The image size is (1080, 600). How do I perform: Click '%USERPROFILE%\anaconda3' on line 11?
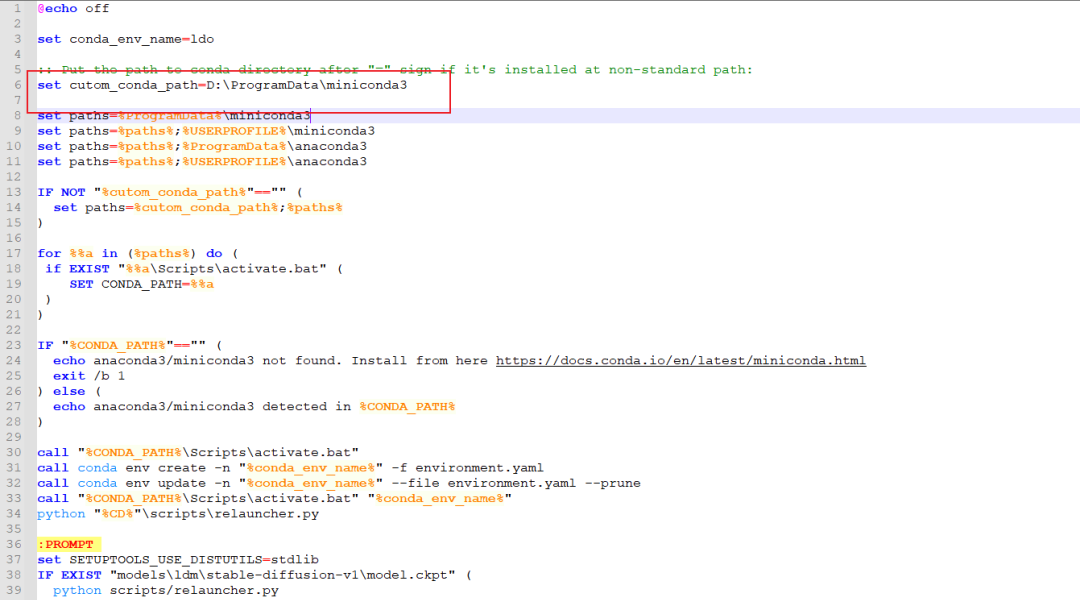274,161
